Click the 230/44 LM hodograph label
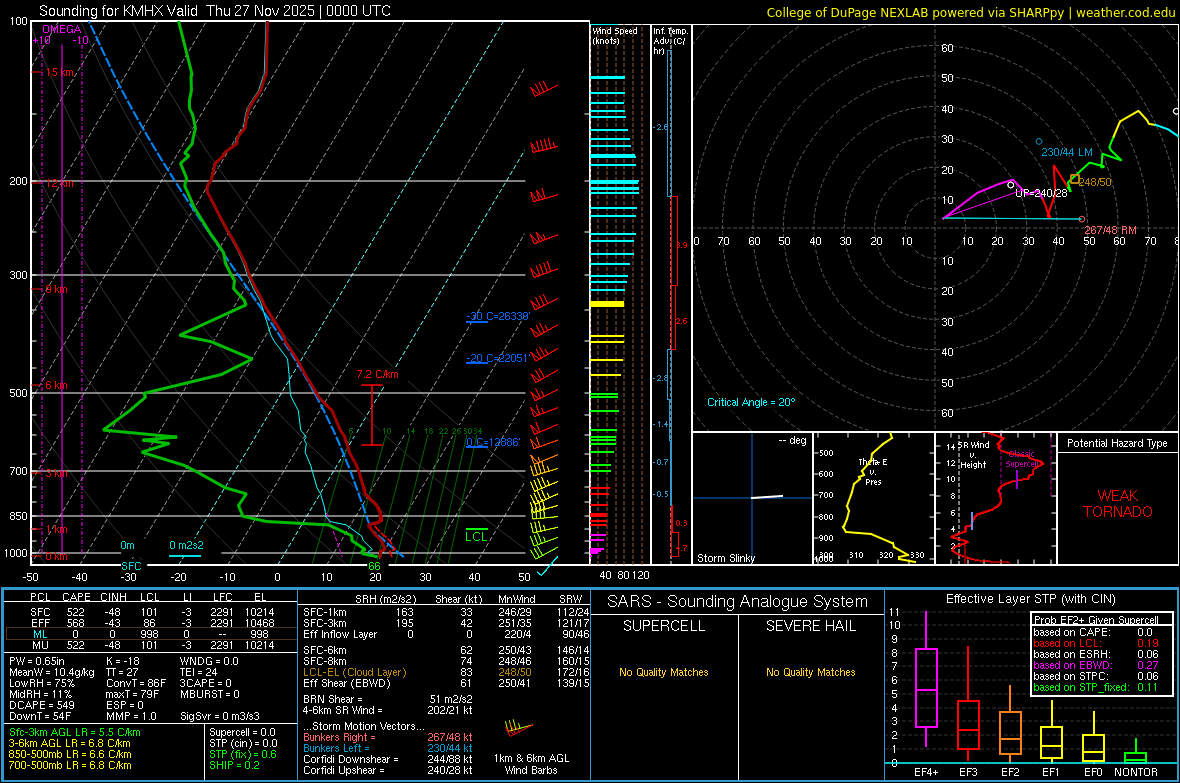This screenshot has width=1180, height=783. pos(1066,152)
